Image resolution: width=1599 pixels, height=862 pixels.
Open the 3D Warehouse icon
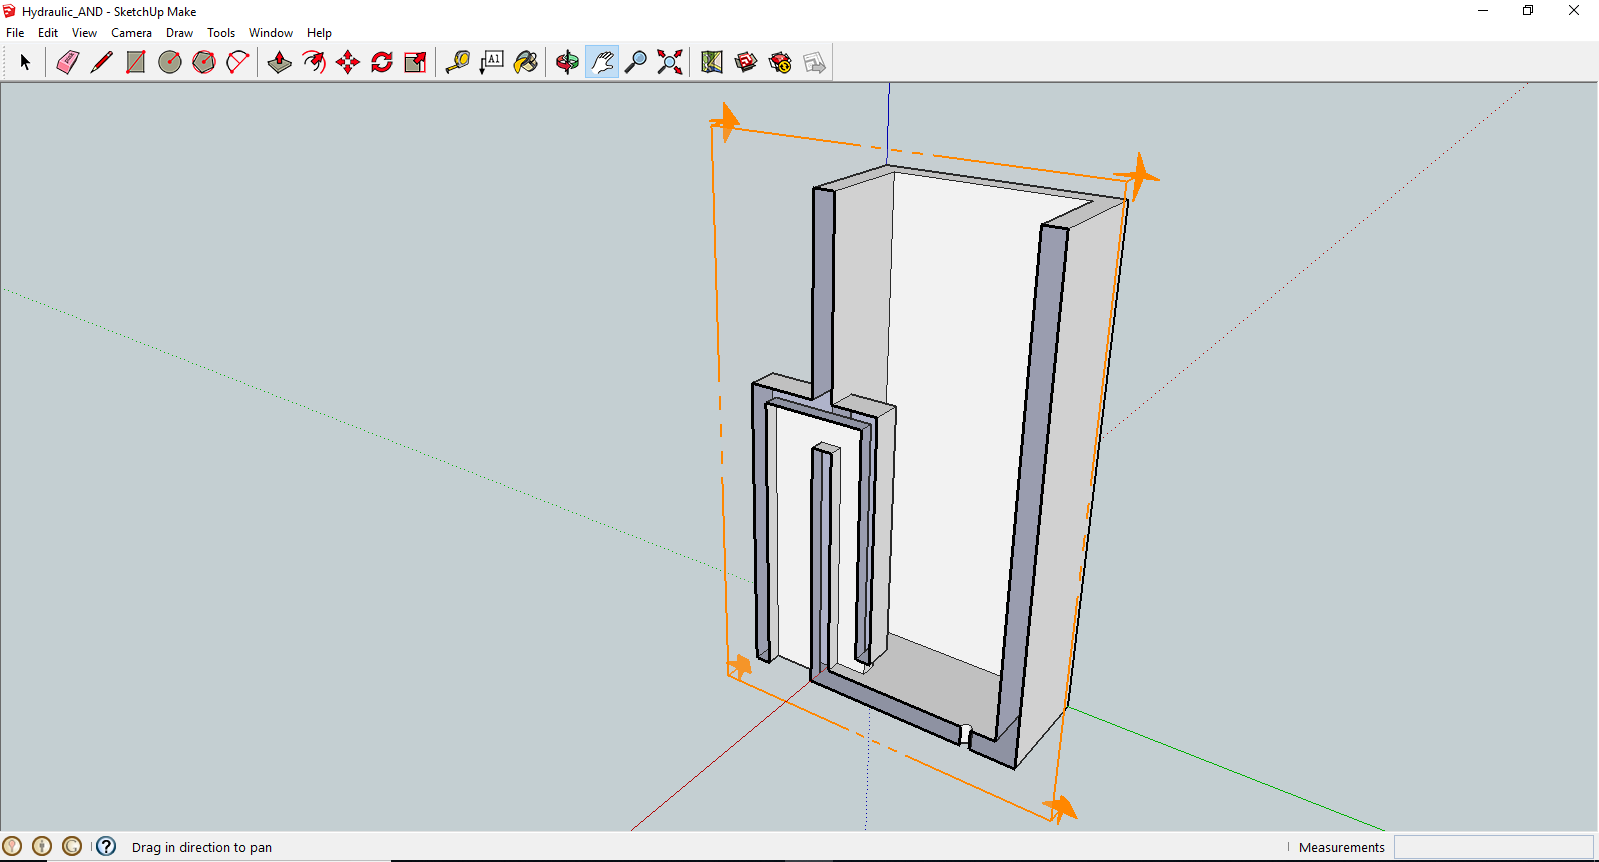746,62
